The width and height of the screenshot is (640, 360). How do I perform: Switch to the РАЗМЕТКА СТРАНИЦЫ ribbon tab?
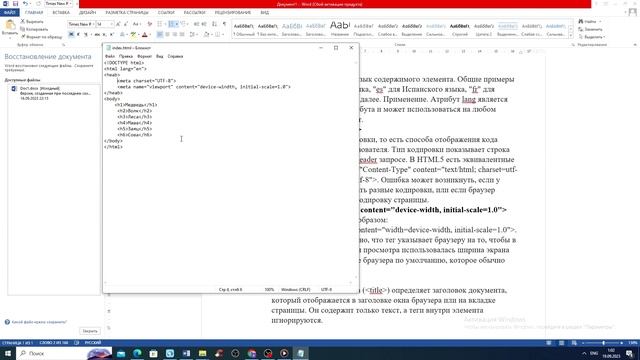pyautogui.click(x=127, y=13)
